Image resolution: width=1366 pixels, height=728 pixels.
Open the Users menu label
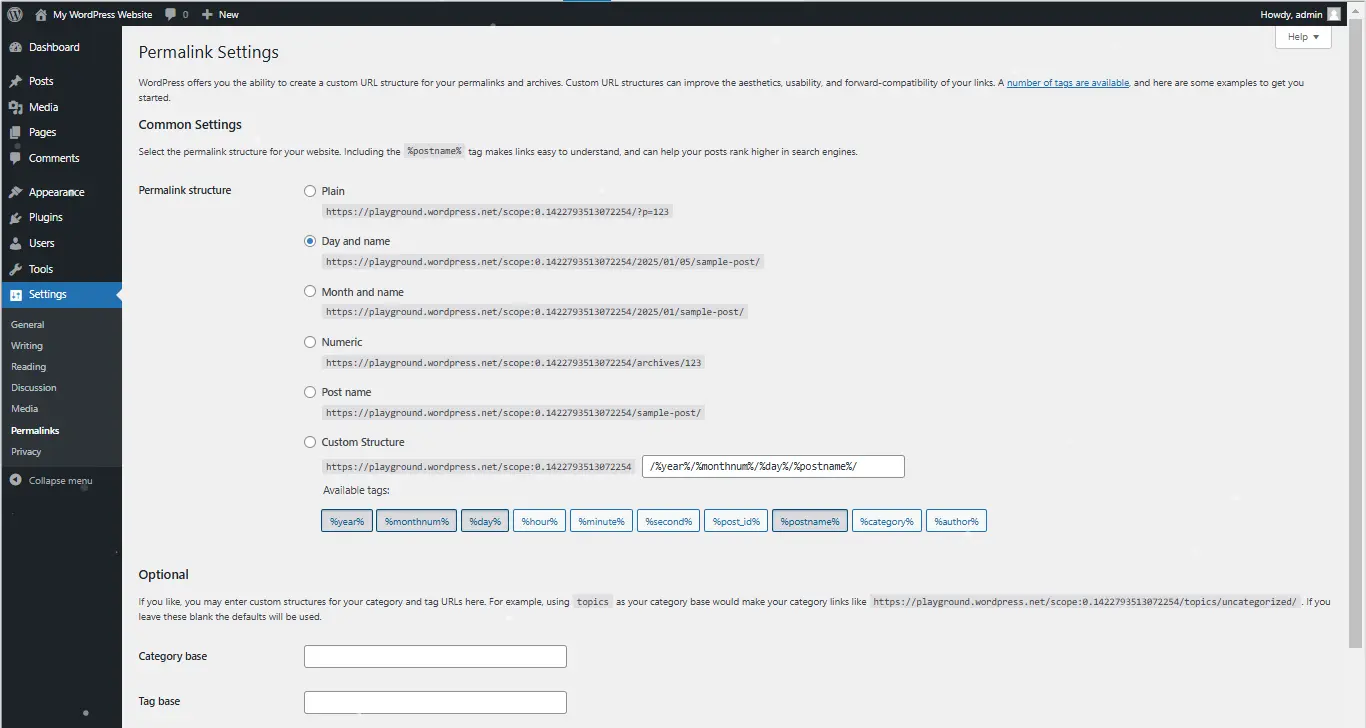42,243
